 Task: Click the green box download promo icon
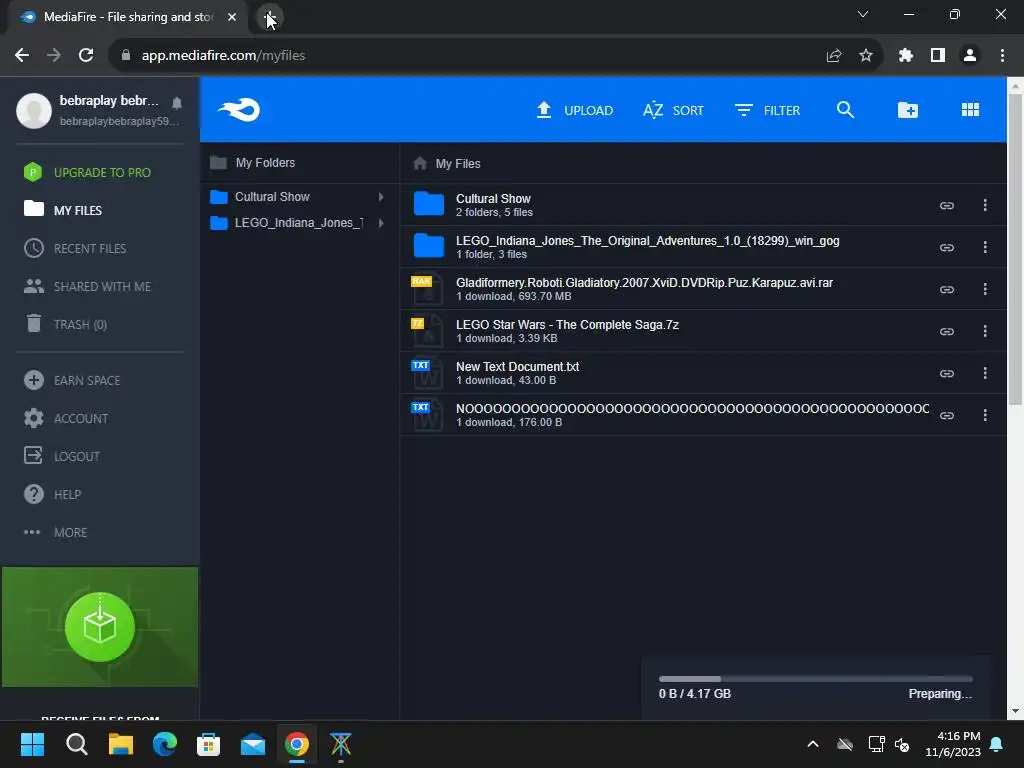click(x=100, y=627)
